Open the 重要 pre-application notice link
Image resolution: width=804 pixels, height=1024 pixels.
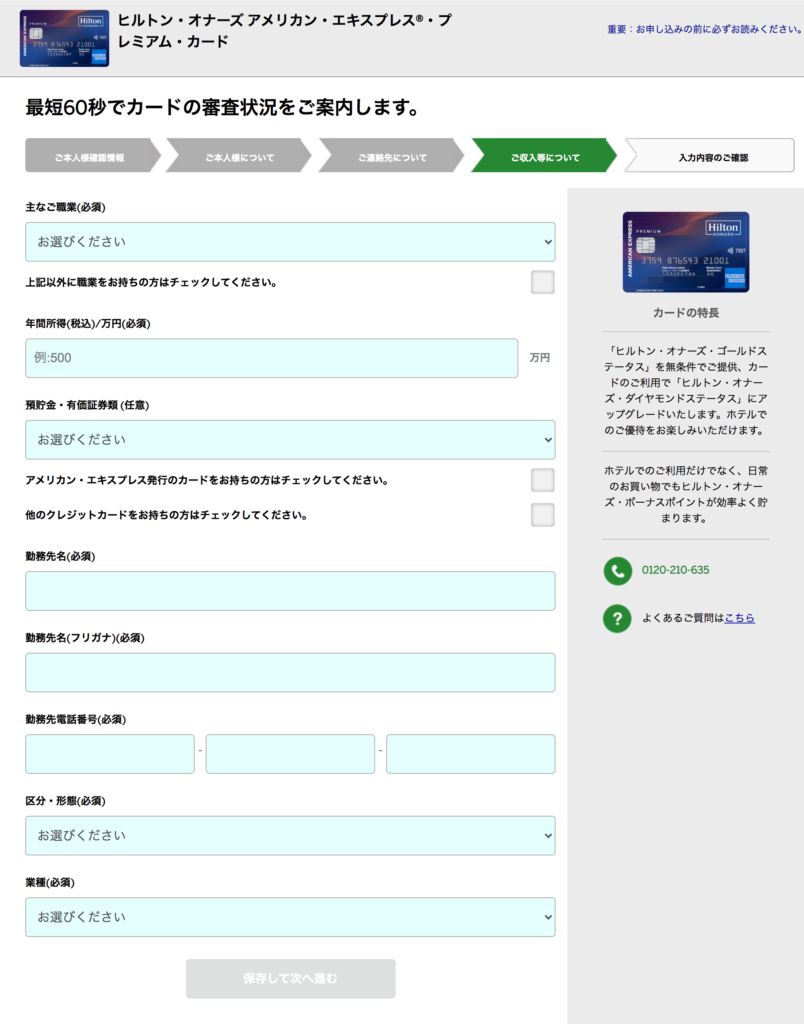pyautogui.click(x=704, y=29)
